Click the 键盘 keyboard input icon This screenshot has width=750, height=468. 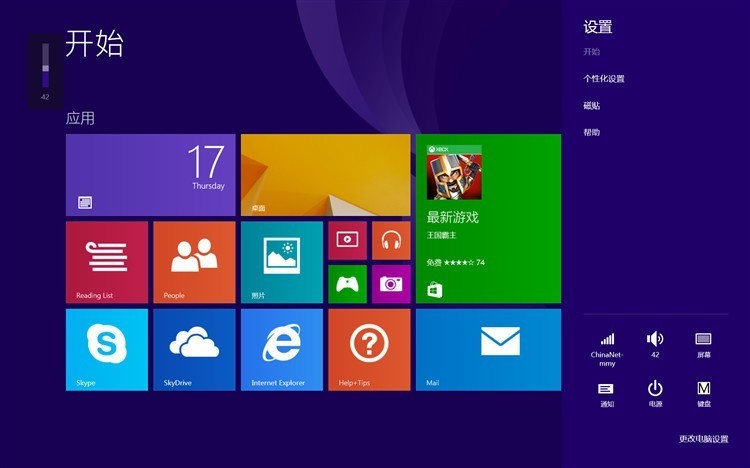(x=704, y=395)
